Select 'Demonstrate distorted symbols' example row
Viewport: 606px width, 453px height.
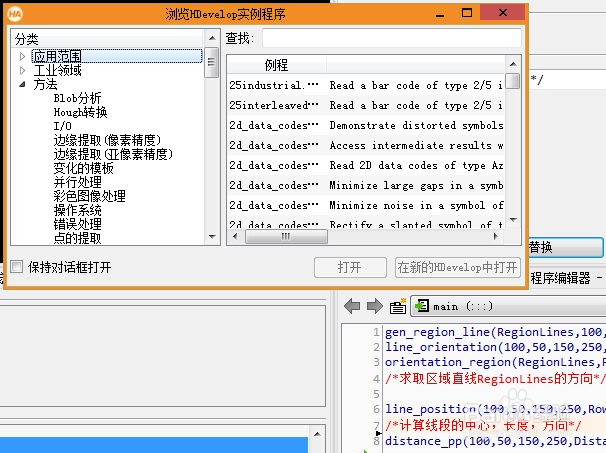[366, 125]
